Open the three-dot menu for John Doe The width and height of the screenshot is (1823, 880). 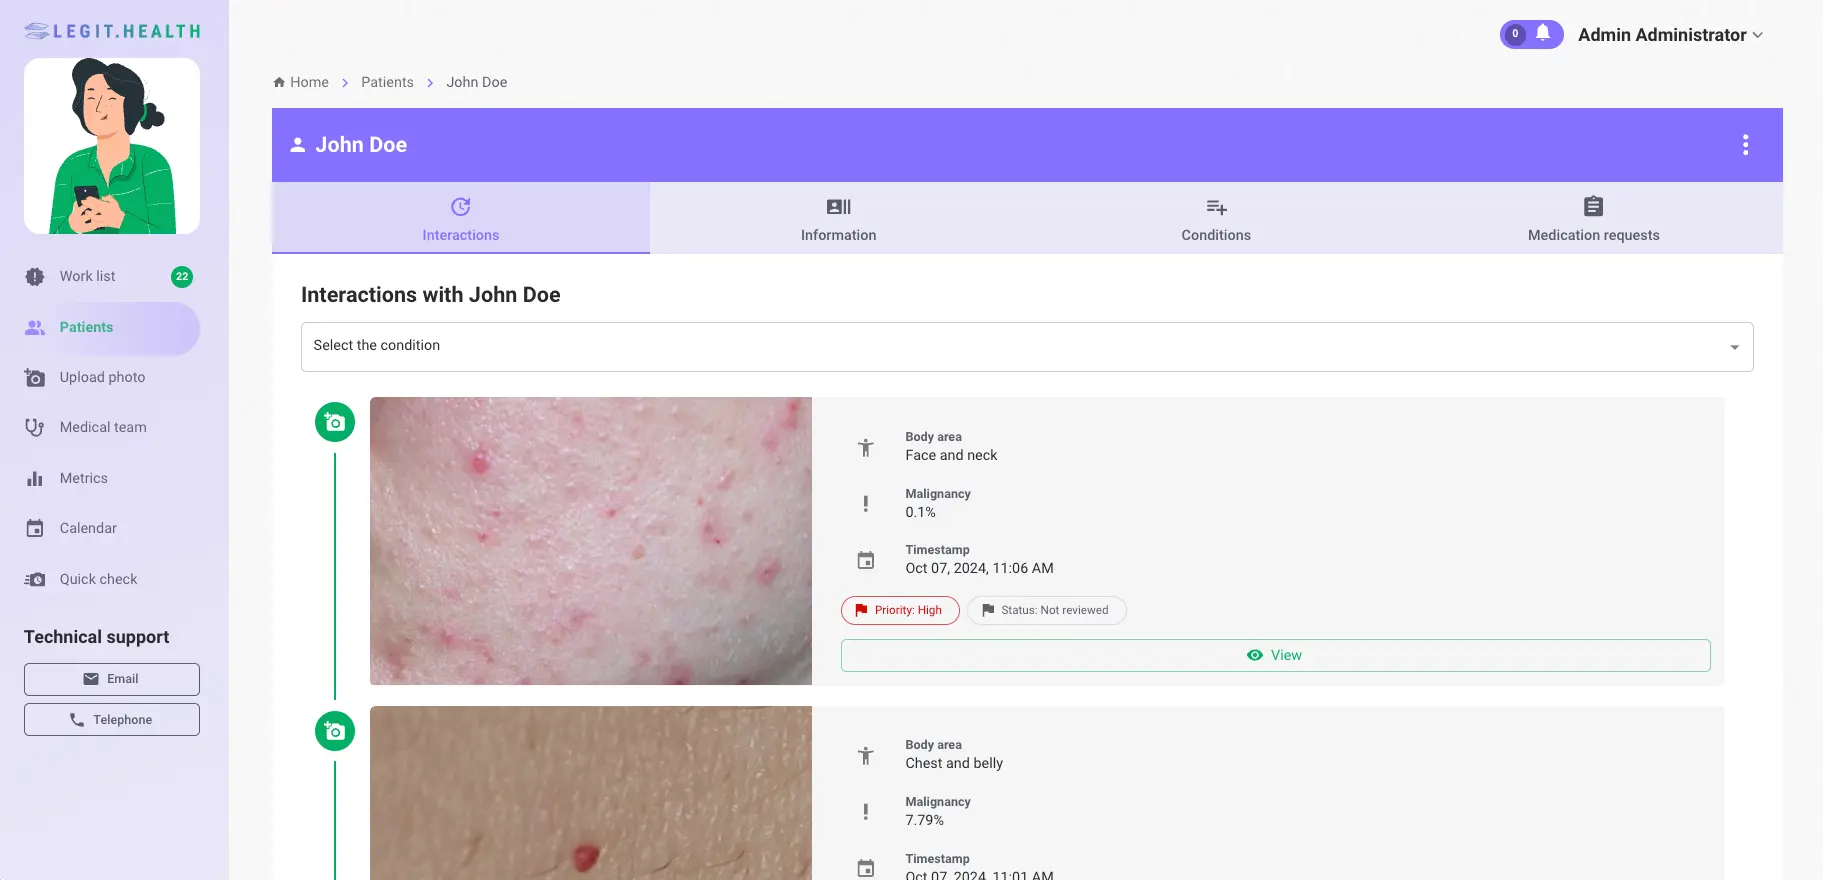tap(1745, 145)
